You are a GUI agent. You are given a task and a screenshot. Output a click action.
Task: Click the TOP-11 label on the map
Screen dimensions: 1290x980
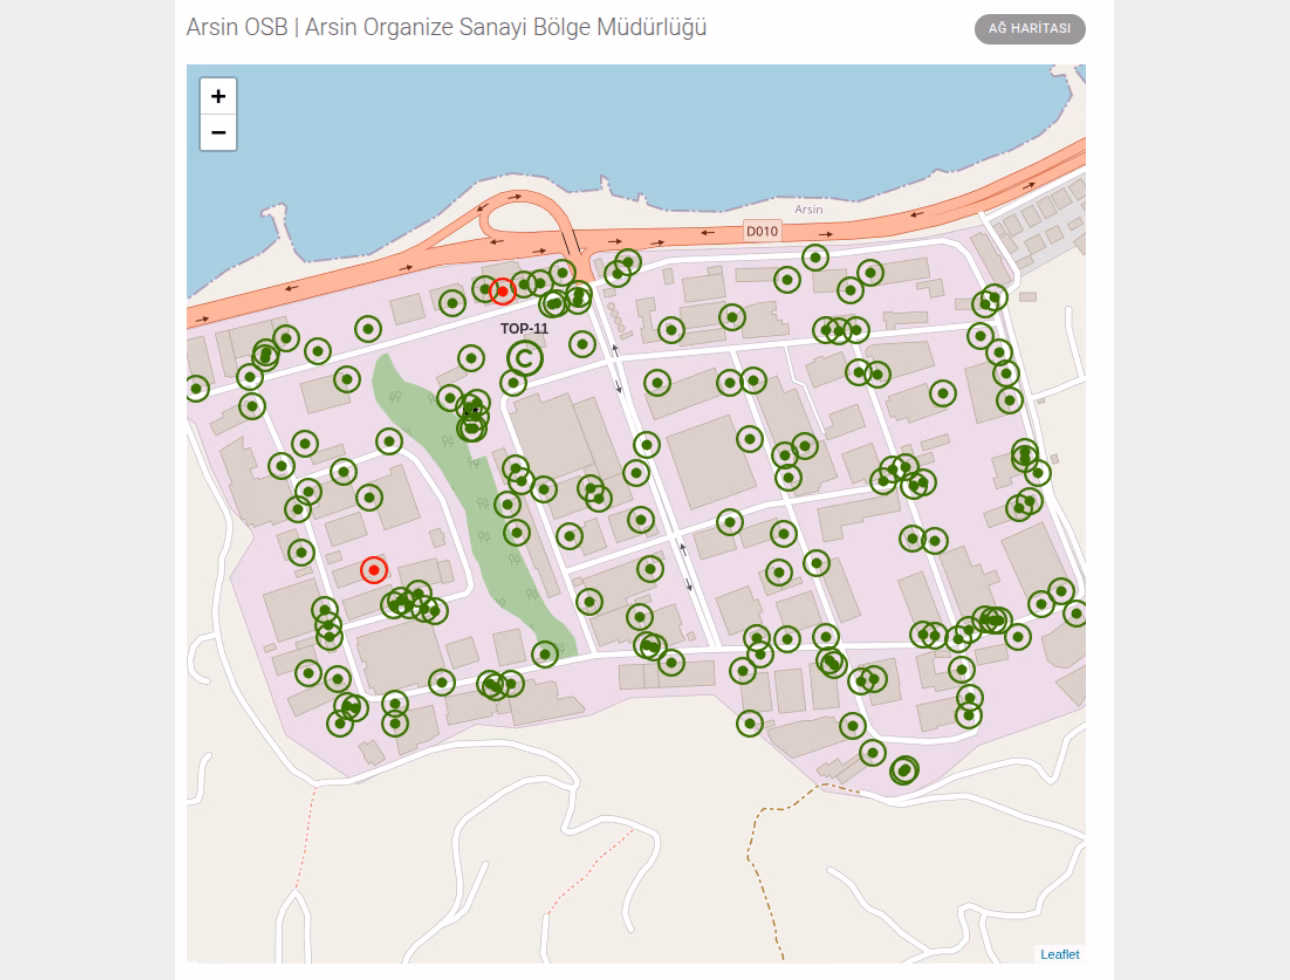coord(524,328)
